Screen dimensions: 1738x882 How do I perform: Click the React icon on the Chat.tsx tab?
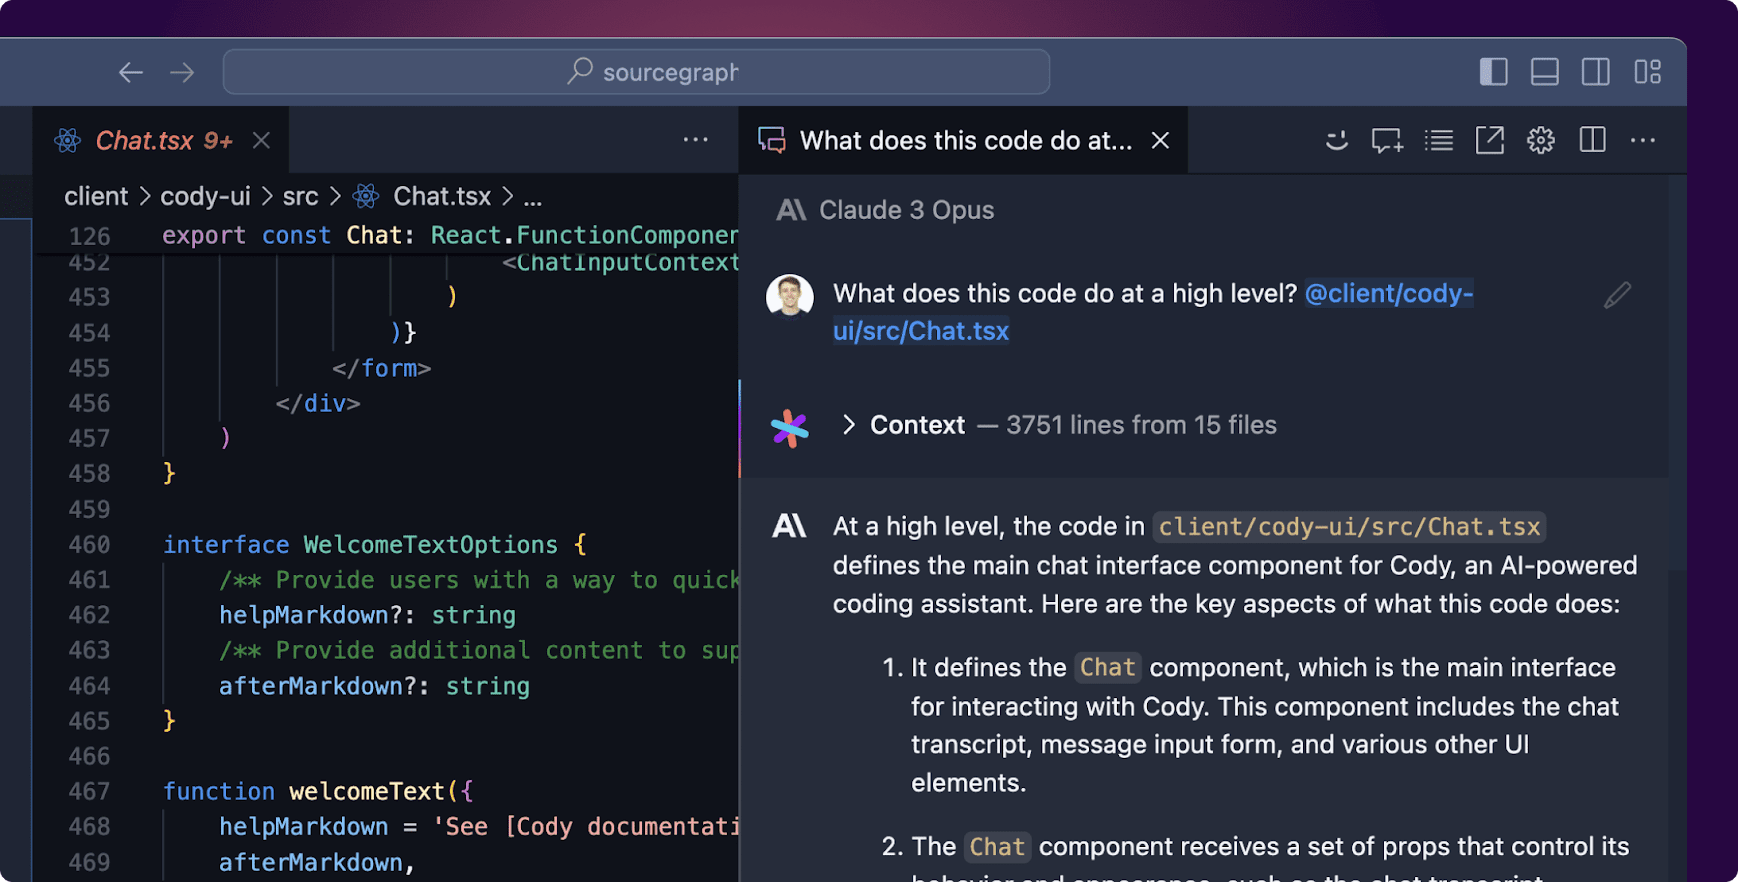tap(68, 141)
